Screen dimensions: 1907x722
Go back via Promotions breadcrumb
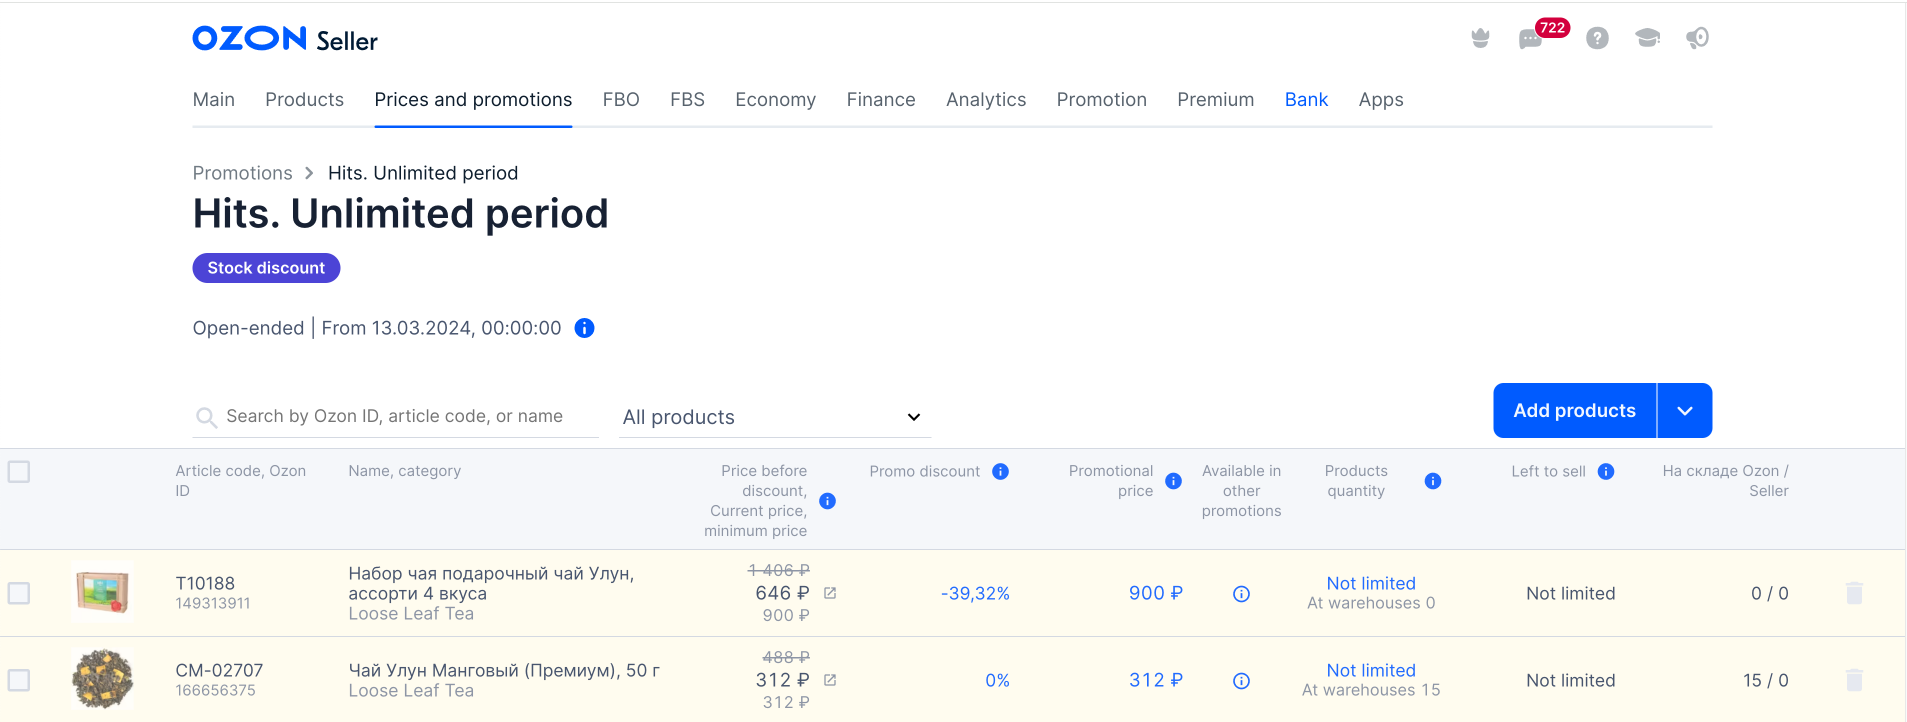coord(242,173)
